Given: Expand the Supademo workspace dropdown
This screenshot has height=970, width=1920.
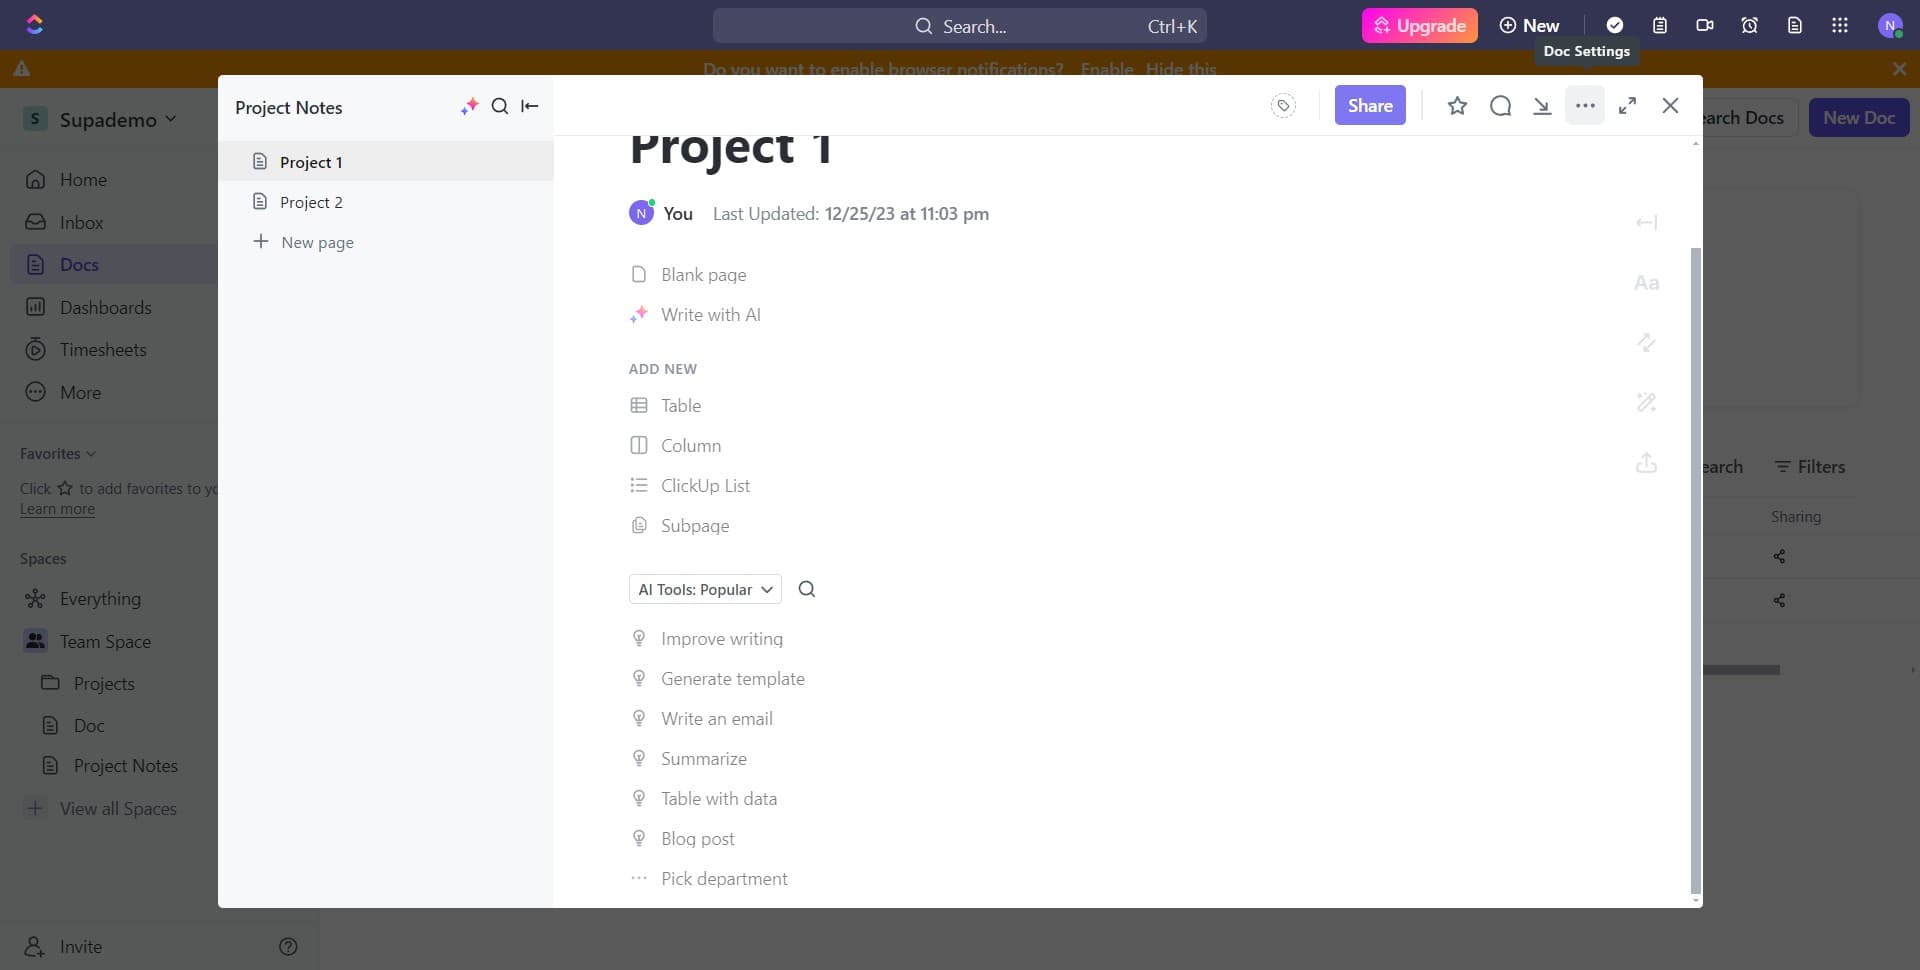Looking at the screenshot, I should point(171,119).
